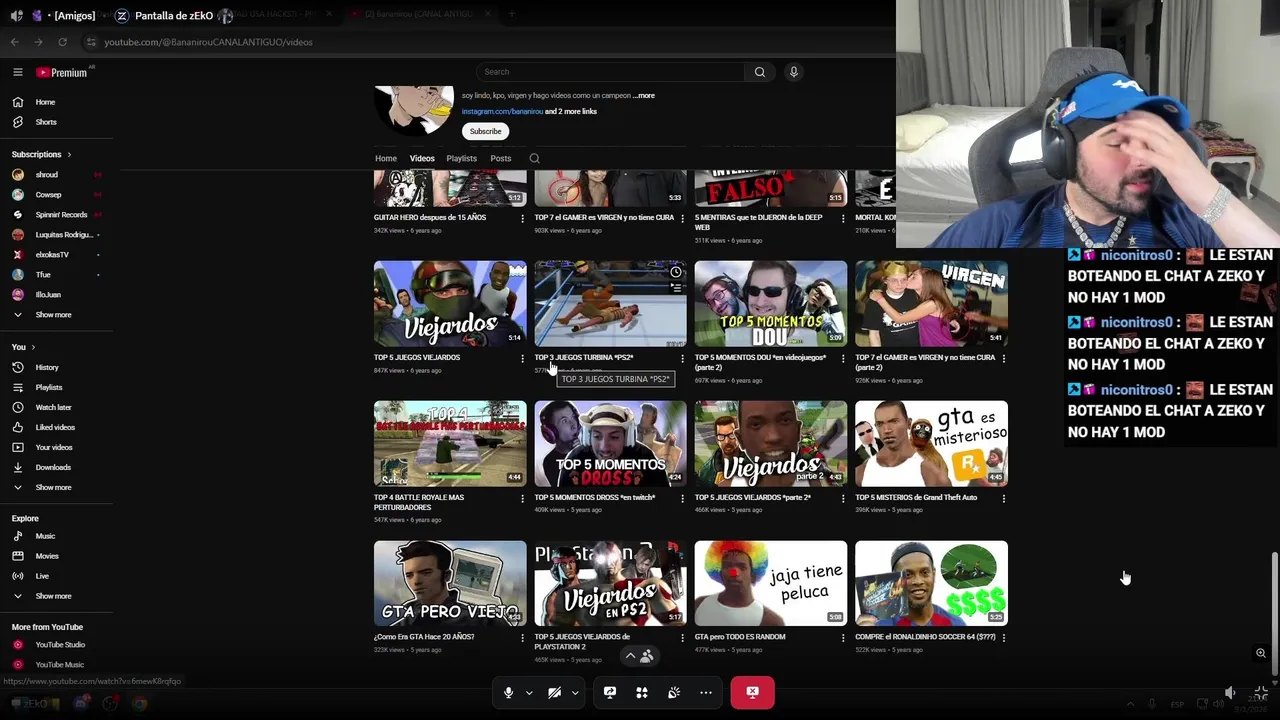This screenshot has height=720, width=1280.
Task: Switch to the channel Playlists tab
Action: coord(461,158)
